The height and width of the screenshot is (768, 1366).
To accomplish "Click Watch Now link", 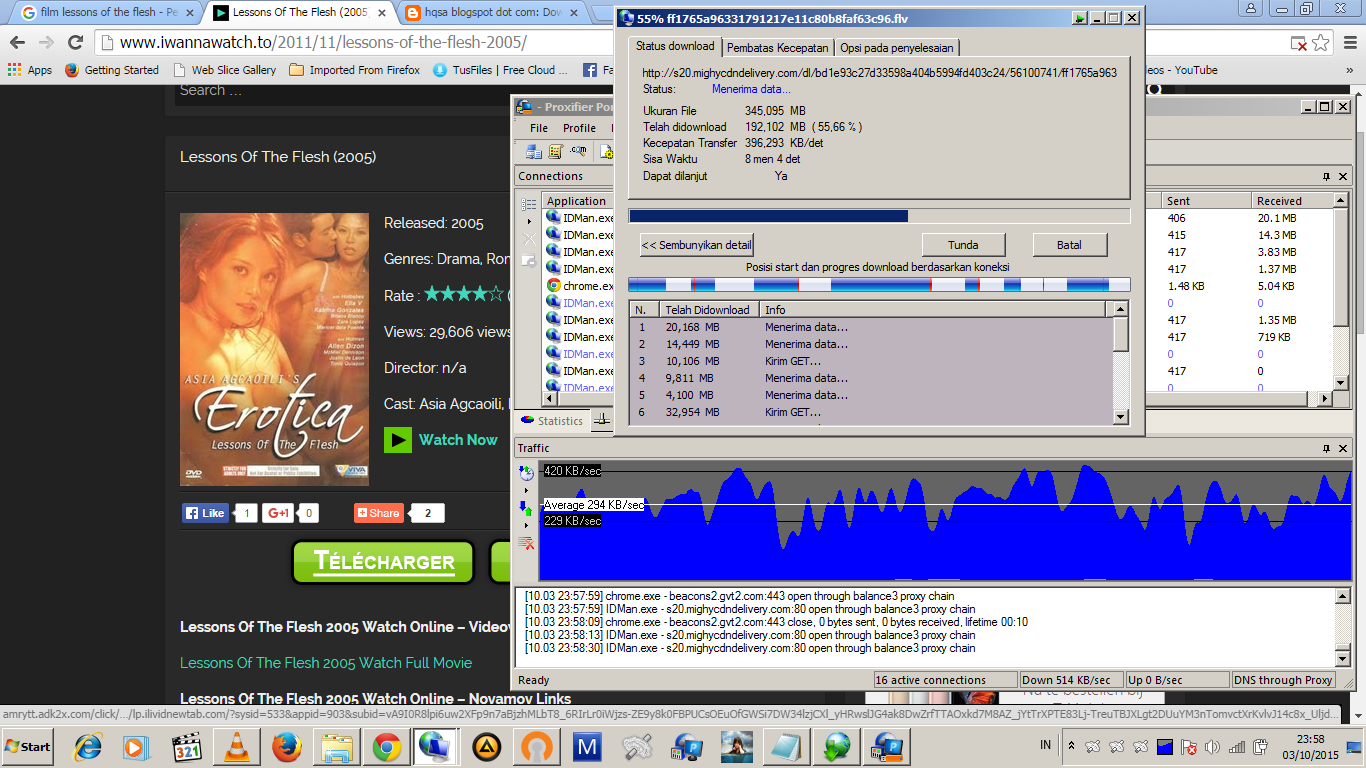I will (441, 440).
